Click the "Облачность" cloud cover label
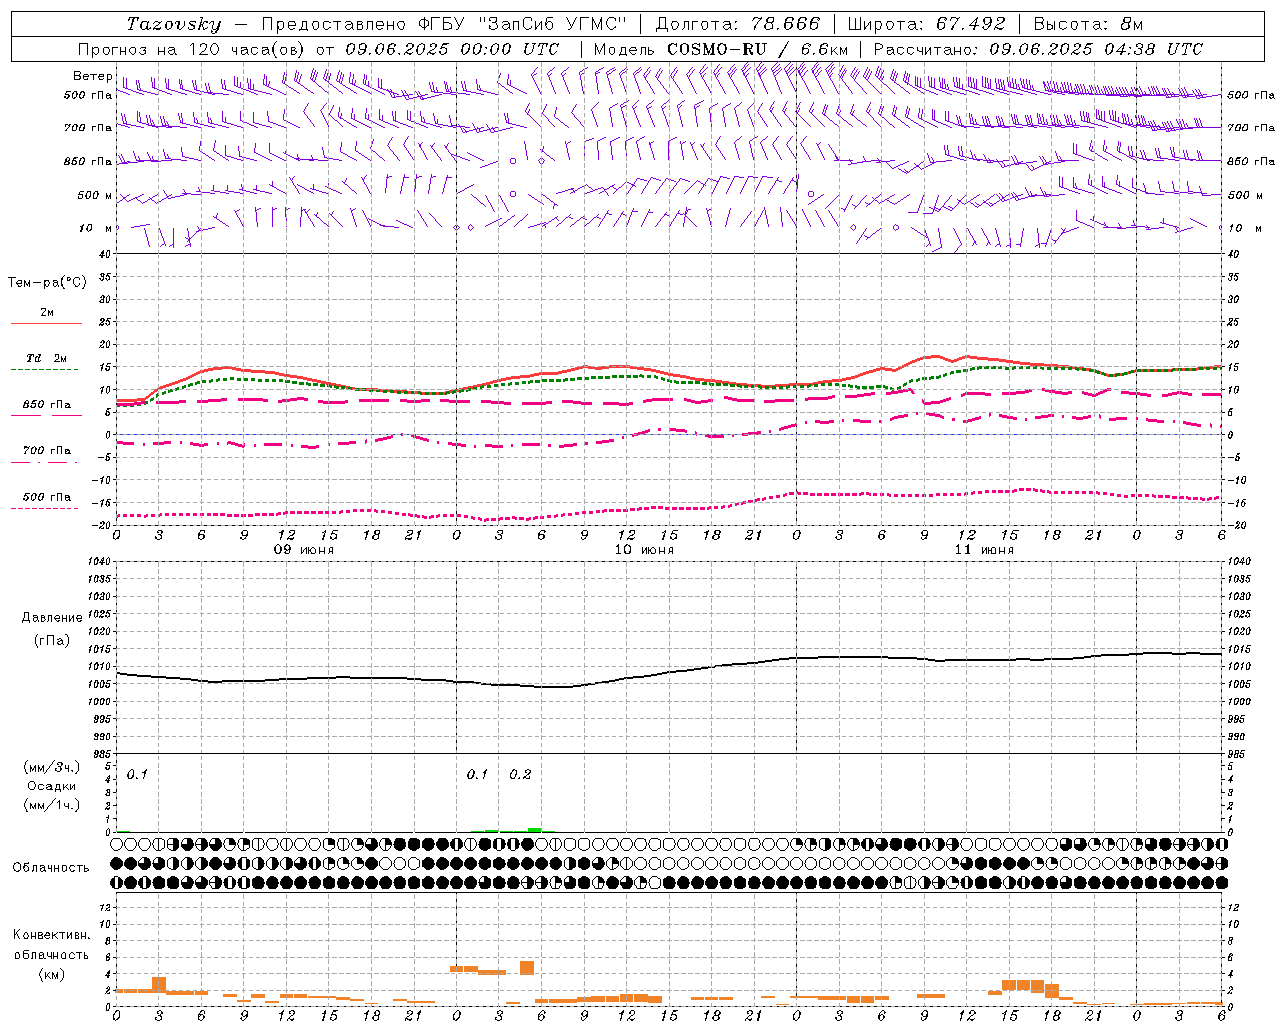This screenshot has width=1280, height=1024. click(x=51, y=868)
